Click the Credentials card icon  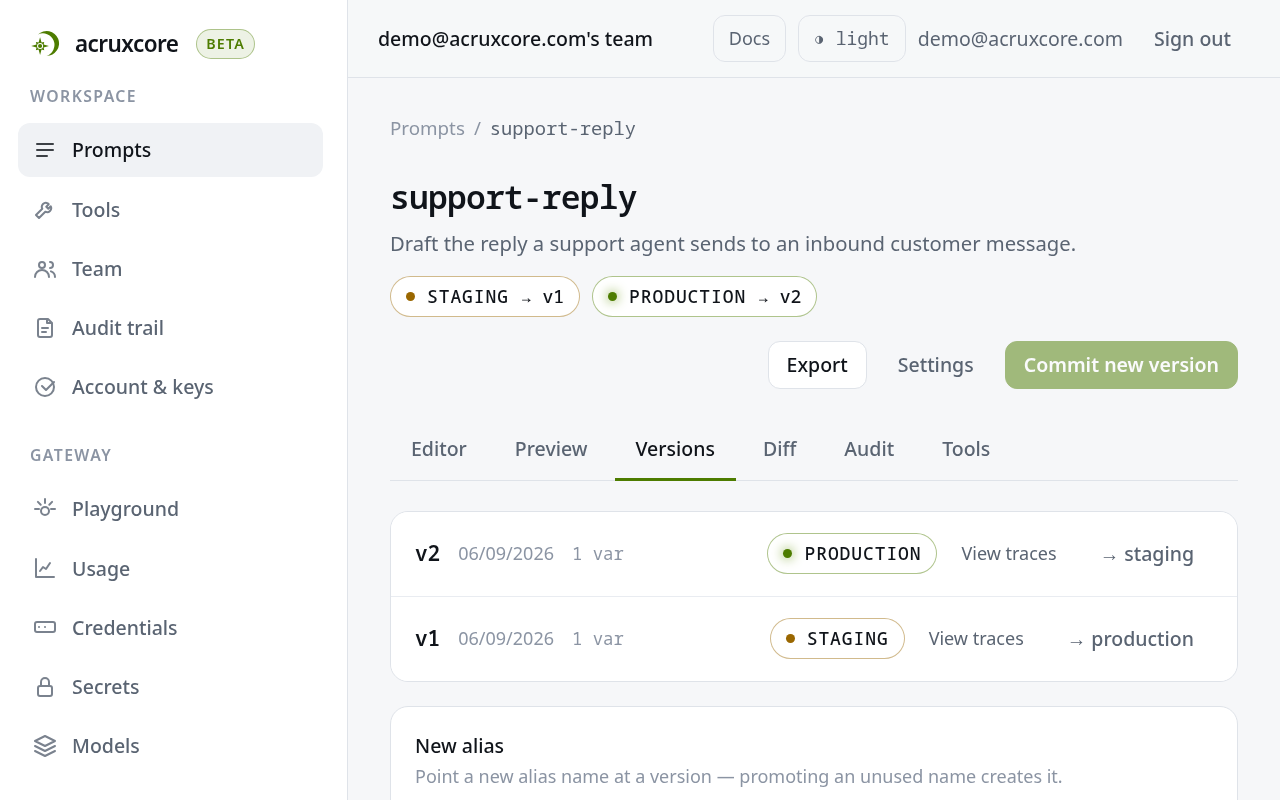[x=45, y=628]
